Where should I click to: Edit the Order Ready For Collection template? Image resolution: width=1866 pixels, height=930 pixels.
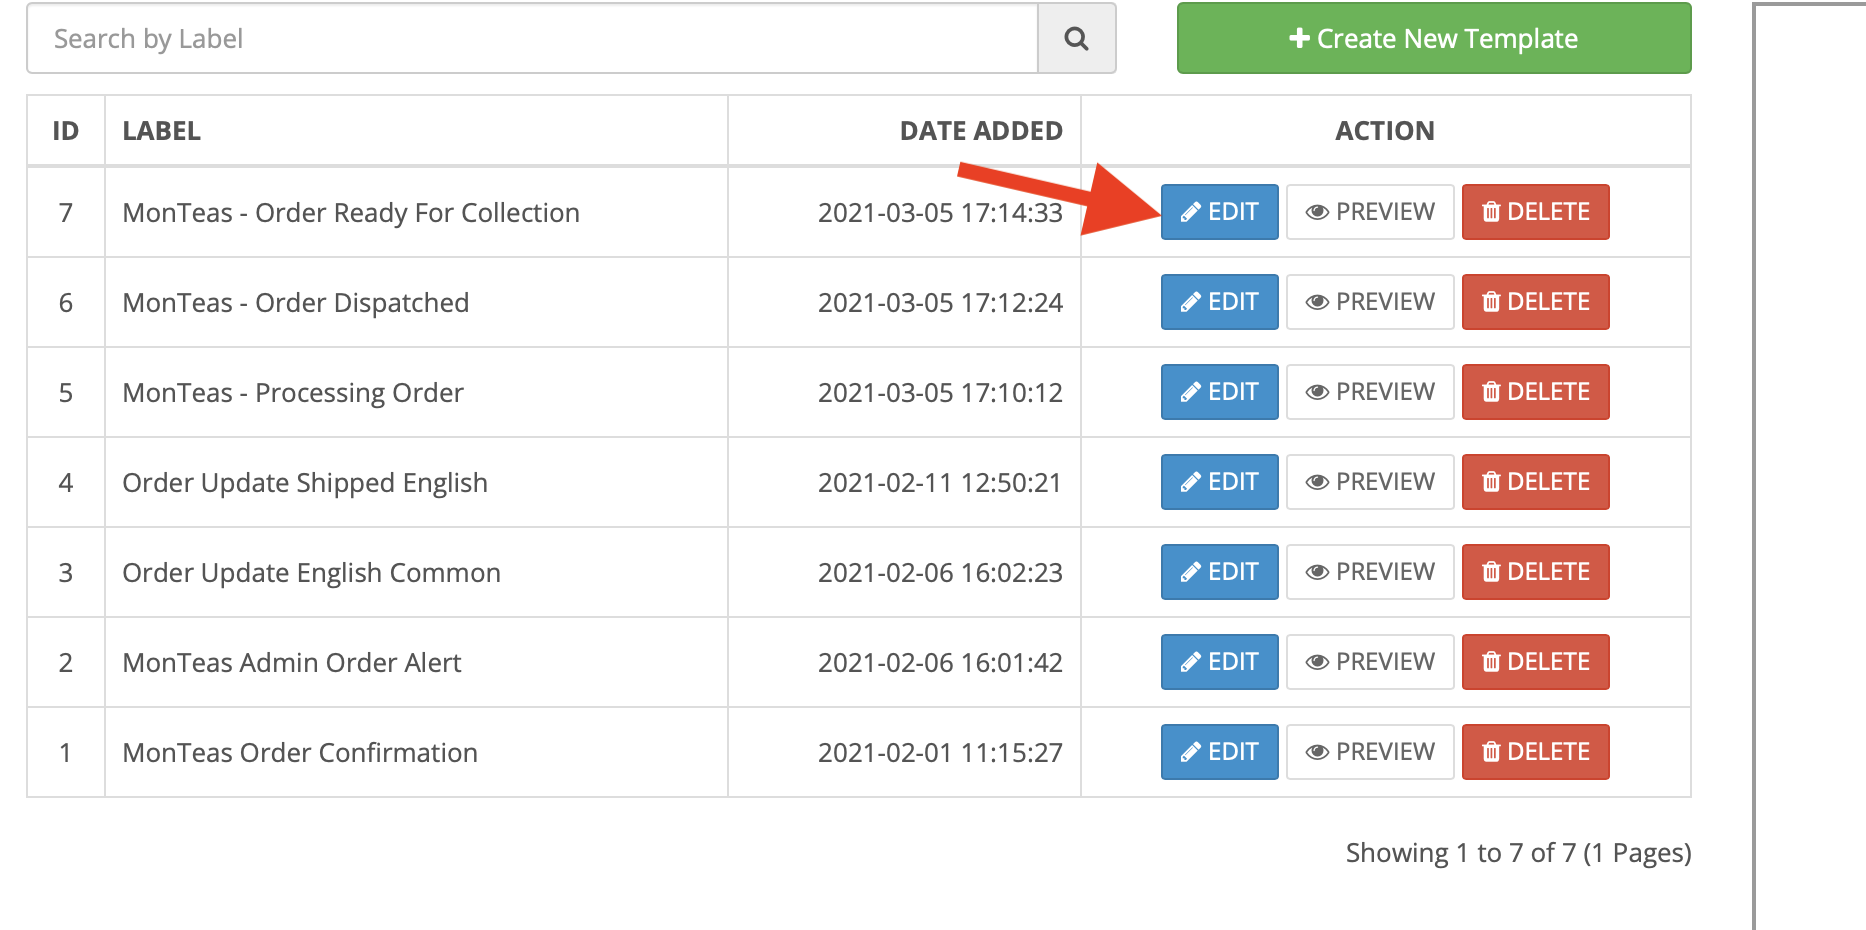(1219, 212)
